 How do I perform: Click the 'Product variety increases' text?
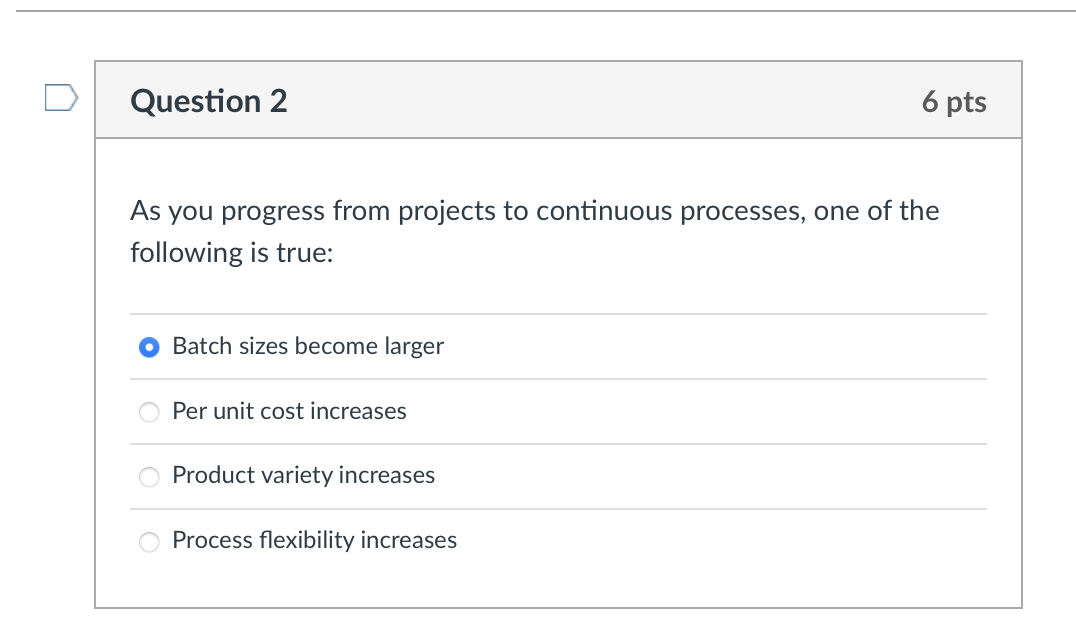point(303,476)
